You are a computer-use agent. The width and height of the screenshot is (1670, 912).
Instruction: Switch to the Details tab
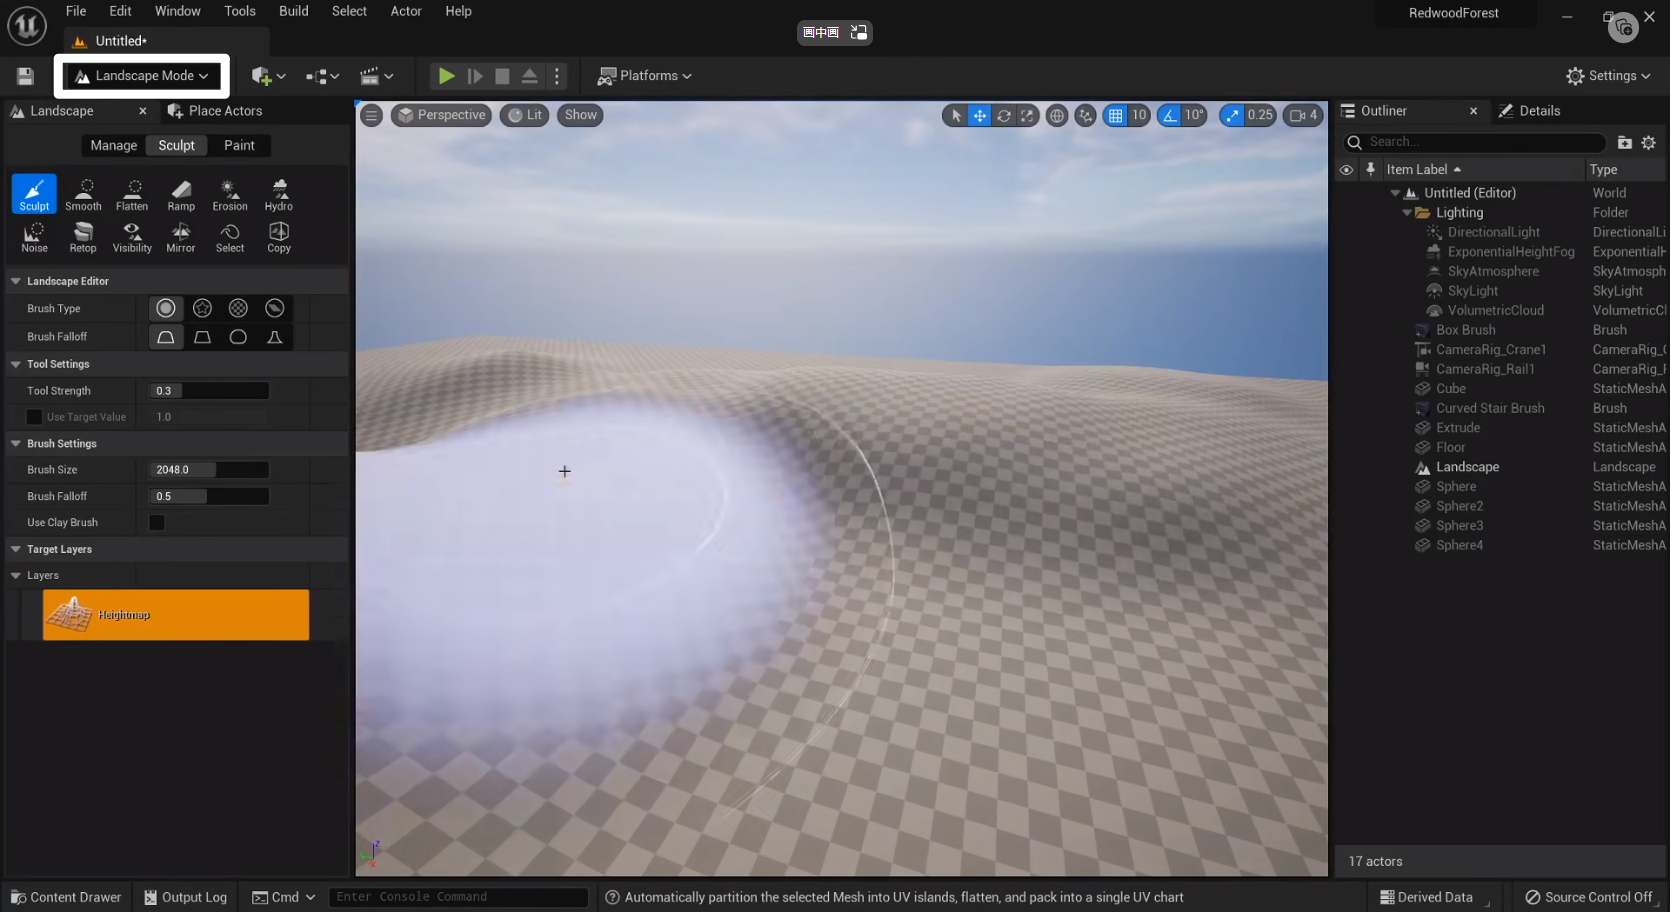pos(1530,111)
